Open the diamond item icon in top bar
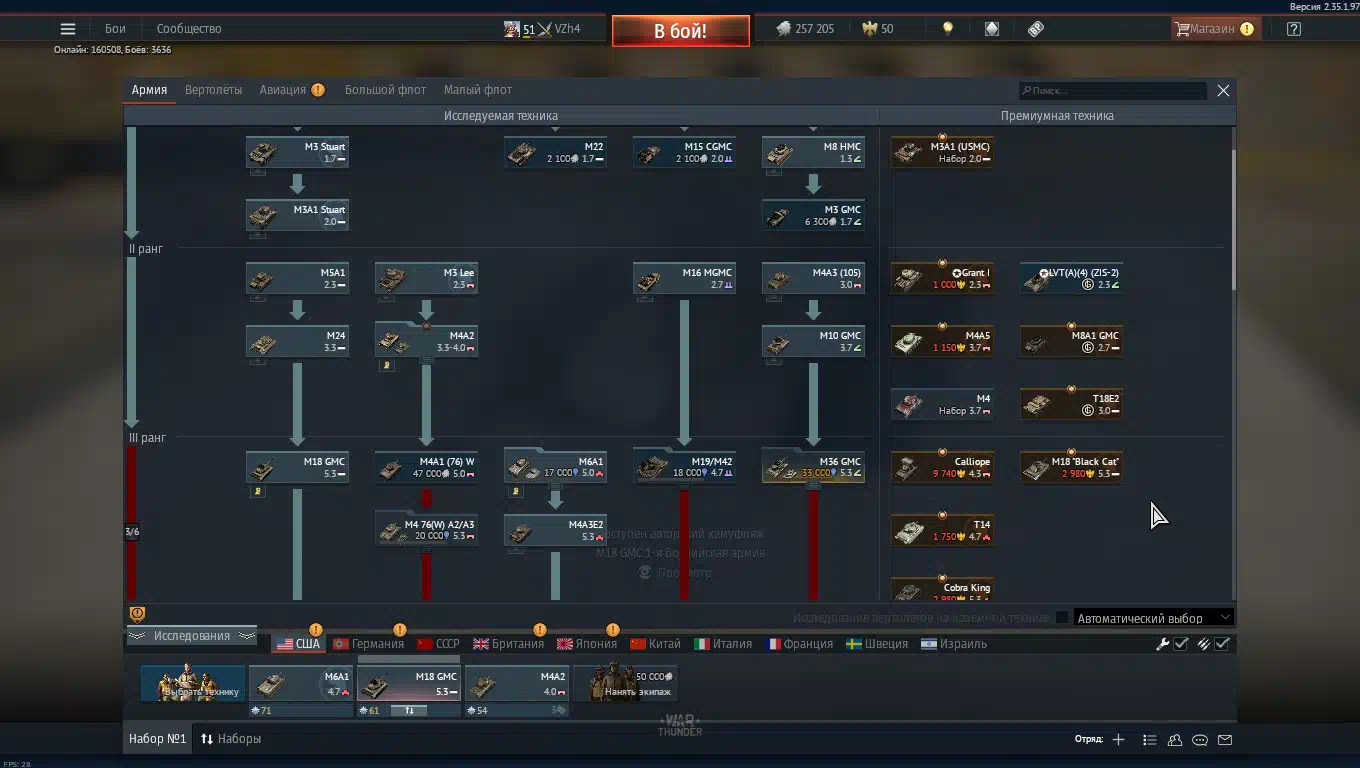Image resolution: width=1360 pixels, height=768 pixels. click(x=991, y=29)
